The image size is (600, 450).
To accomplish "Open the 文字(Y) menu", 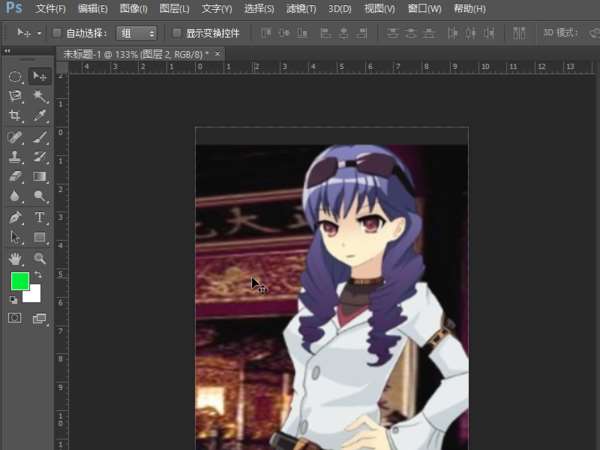I will point(217,8).
